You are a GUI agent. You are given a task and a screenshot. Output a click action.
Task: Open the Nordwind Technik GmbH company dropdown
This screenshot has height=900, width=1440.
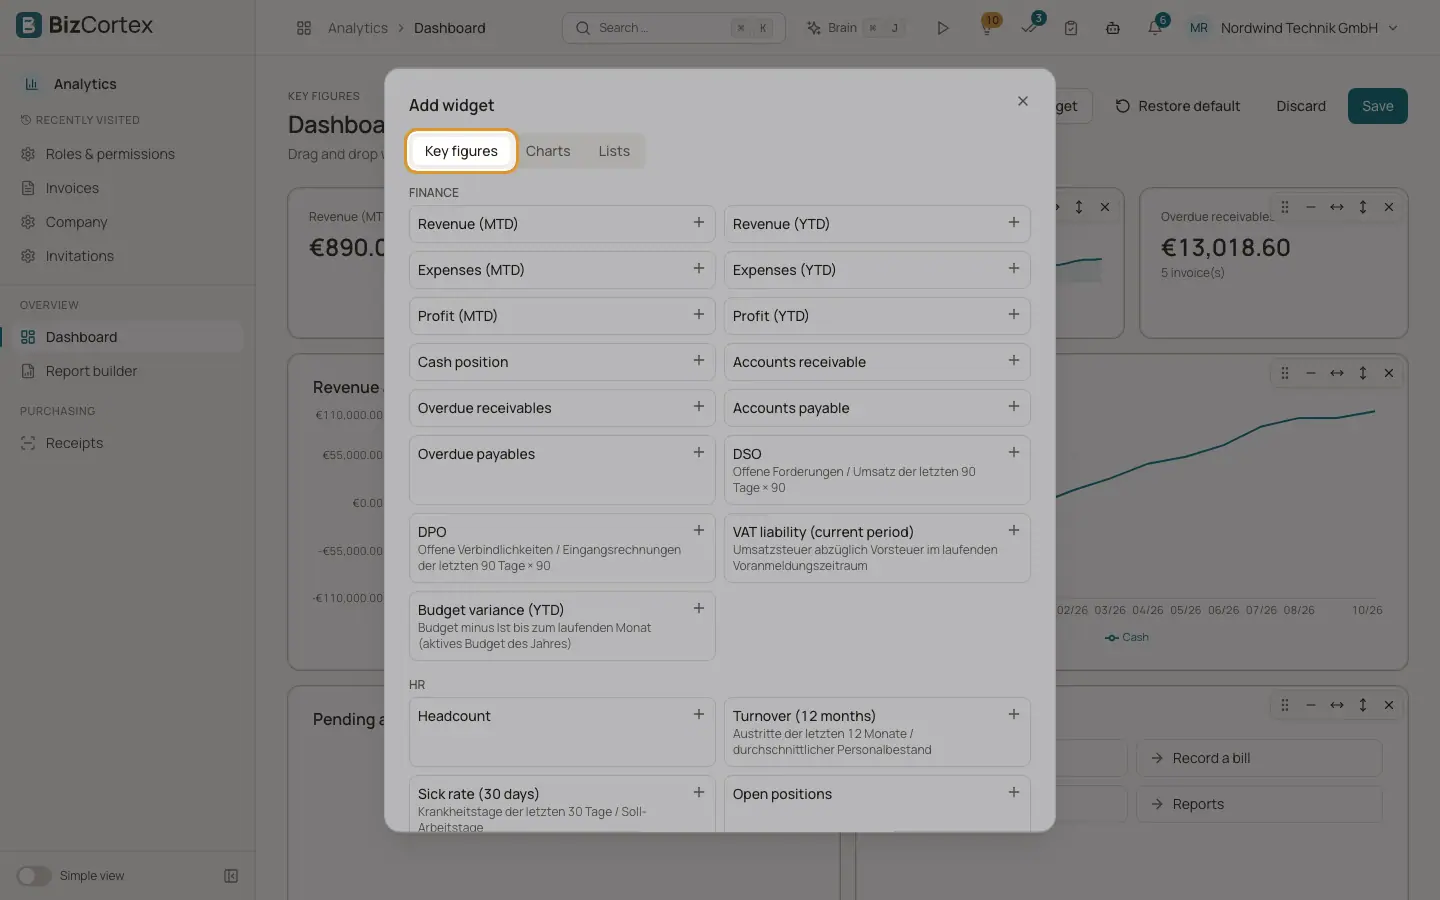1293,28
